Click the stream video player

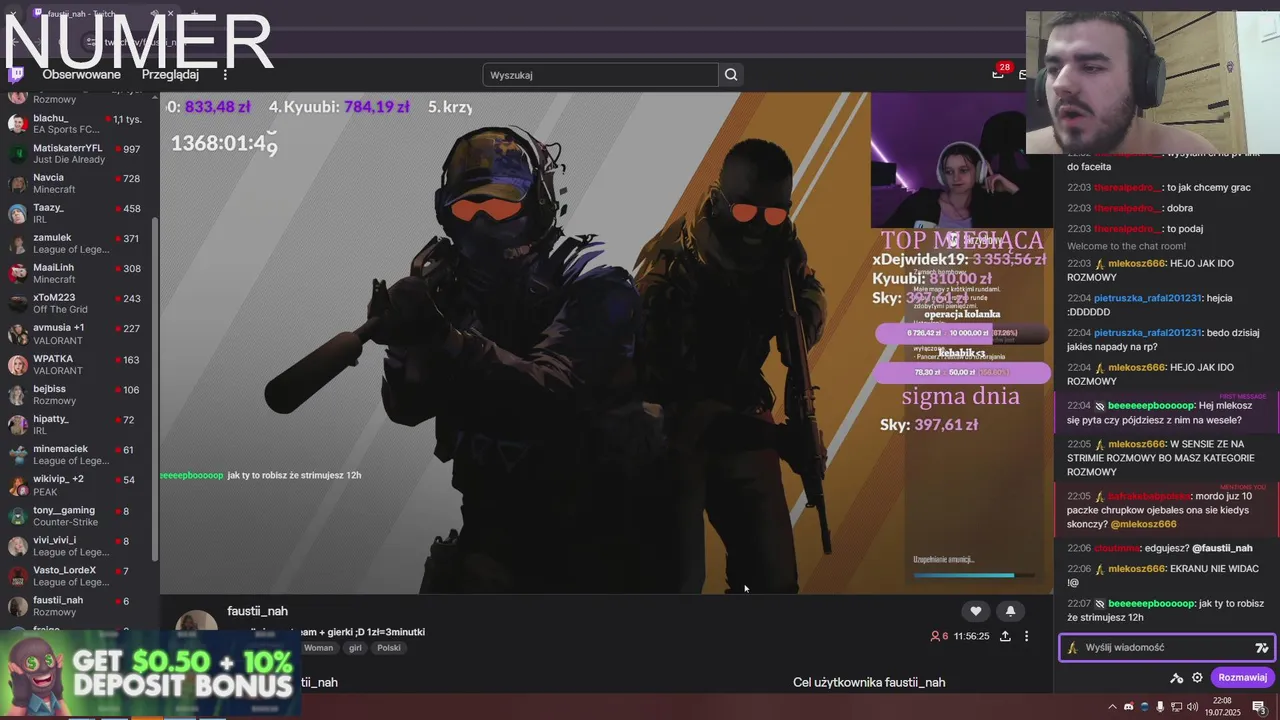pyautogui.click(x=606, y=343)
